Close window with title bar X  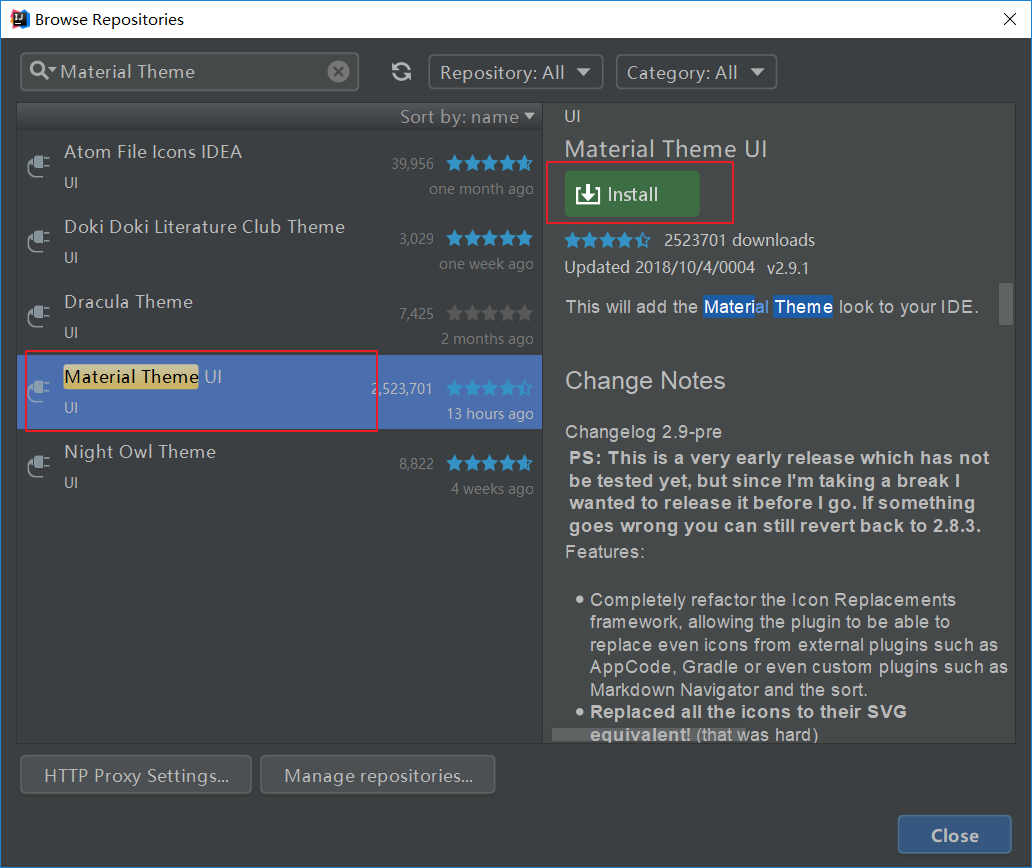(1010, 19)
